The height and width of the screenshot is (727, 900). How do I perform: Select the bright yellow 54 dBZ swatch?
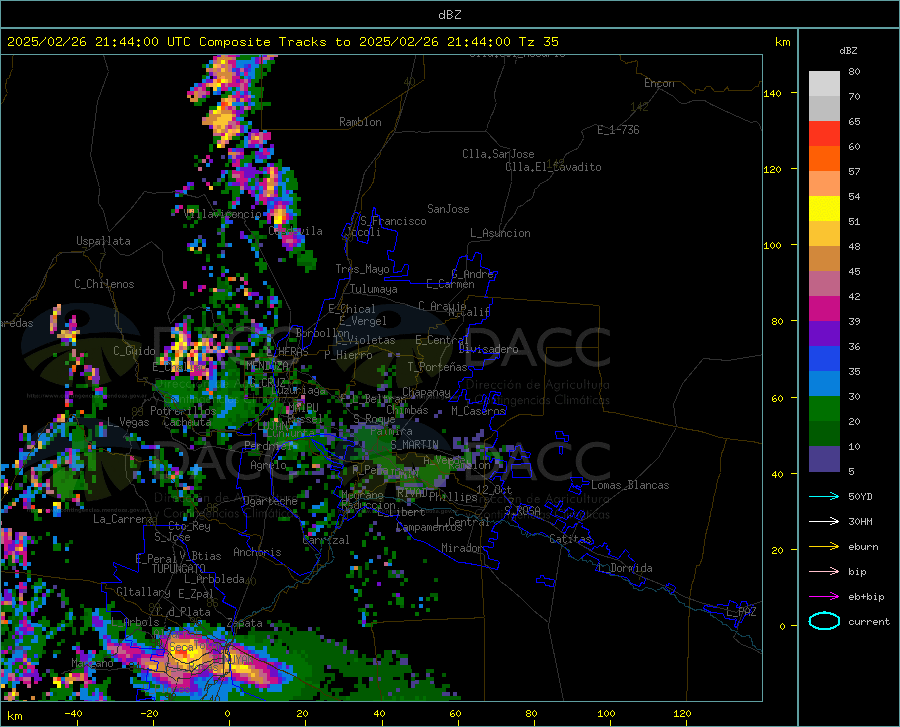click(824, 209)
